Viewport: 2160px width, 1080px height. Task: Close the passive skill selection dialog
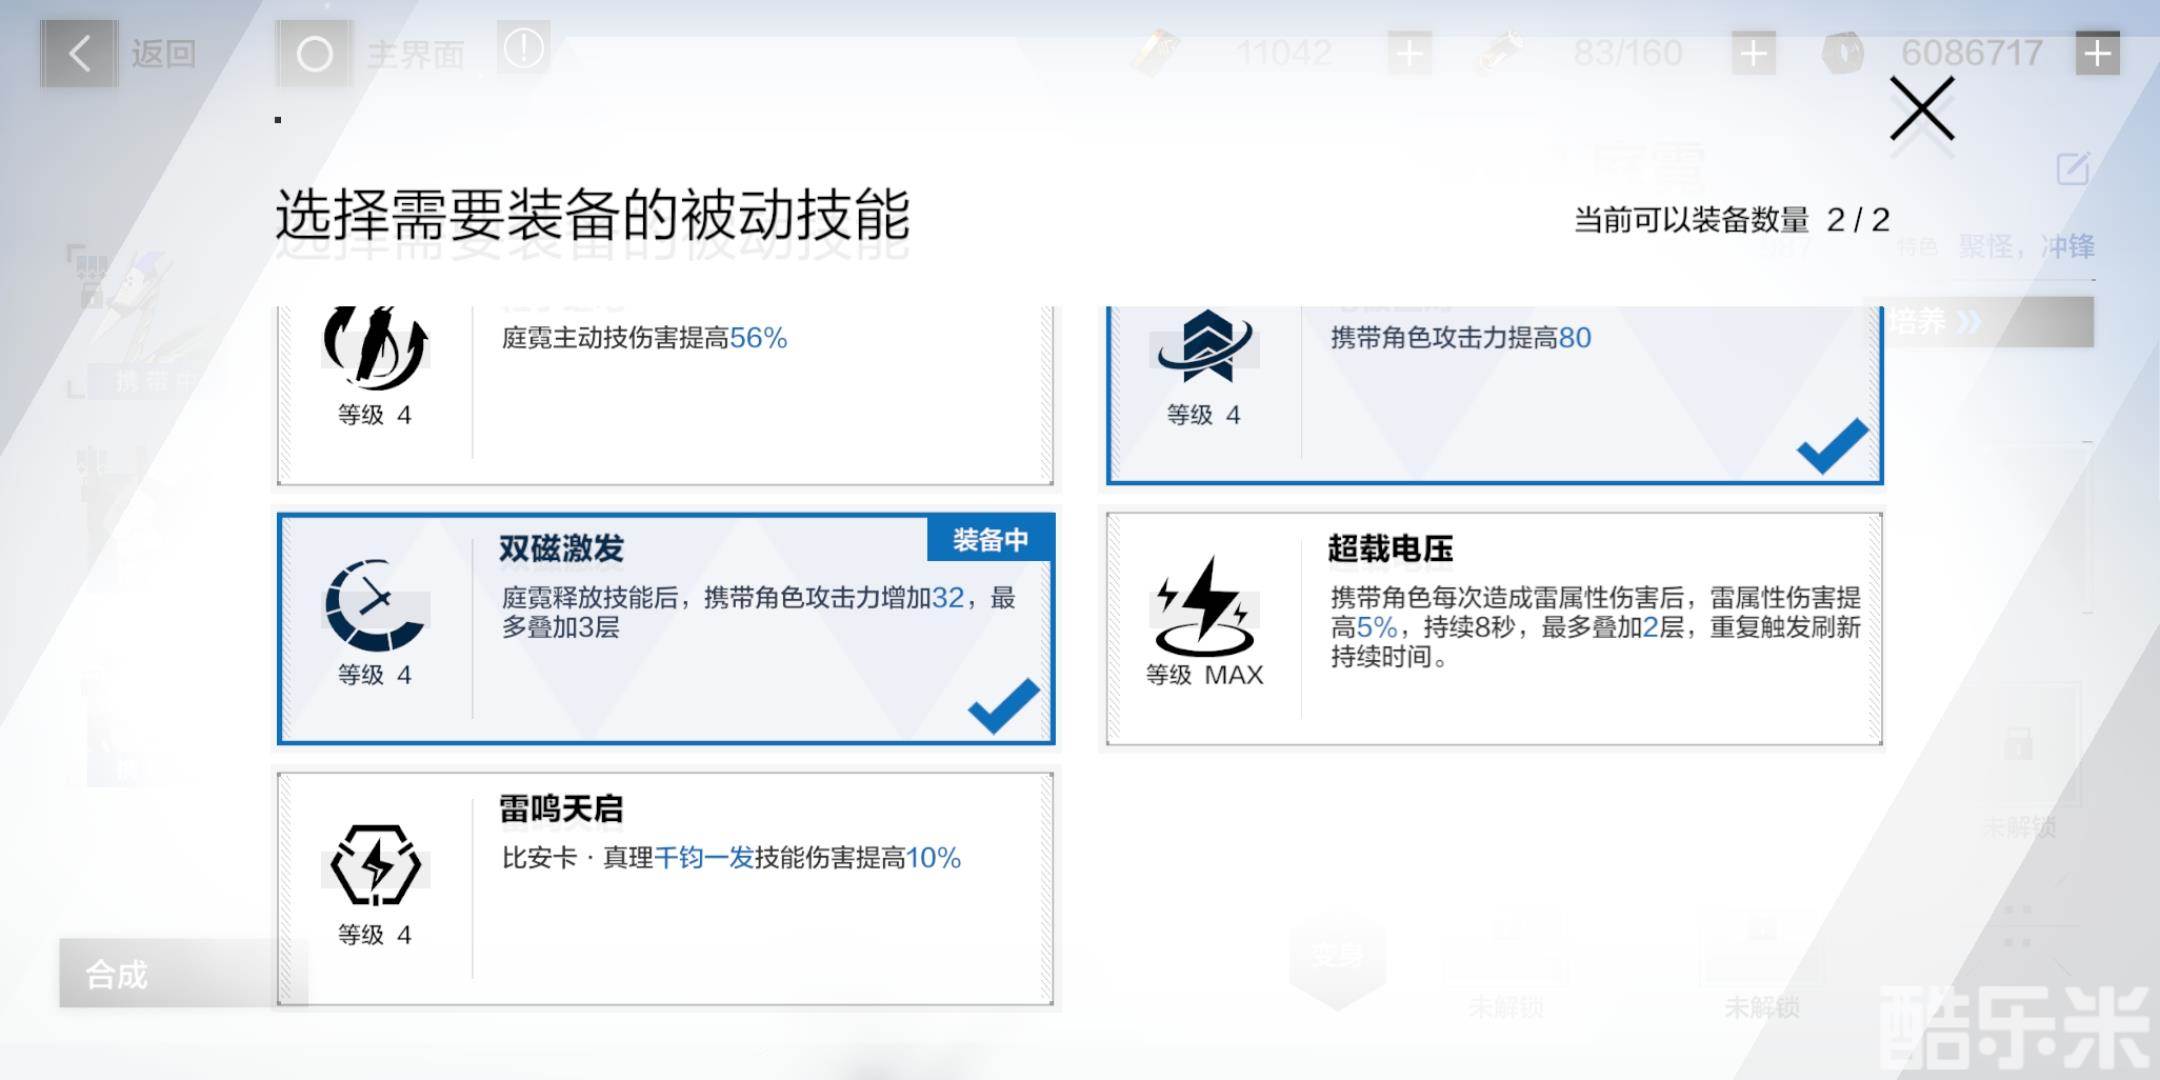pyautogui.click(x=1921, y=108)
